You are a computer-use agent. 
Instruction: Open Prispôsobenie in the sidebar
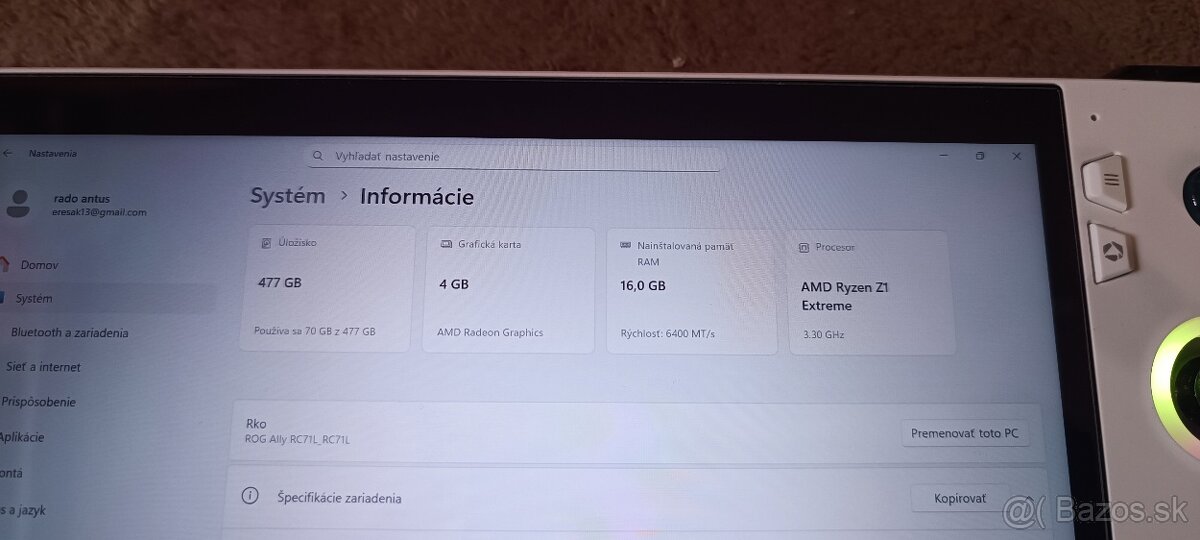click(x=38, y=402)
